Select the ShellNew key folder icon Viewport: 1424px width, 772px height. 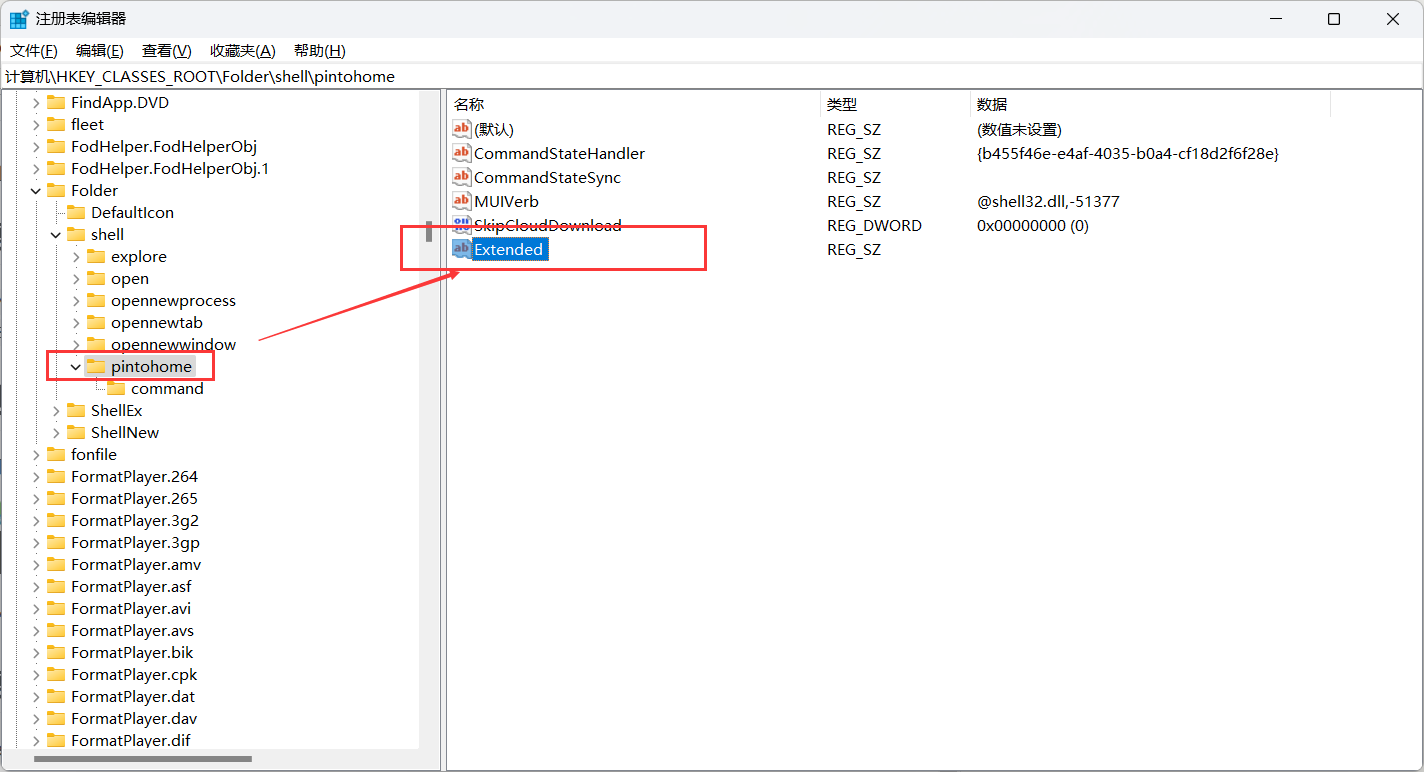point(76,432)
